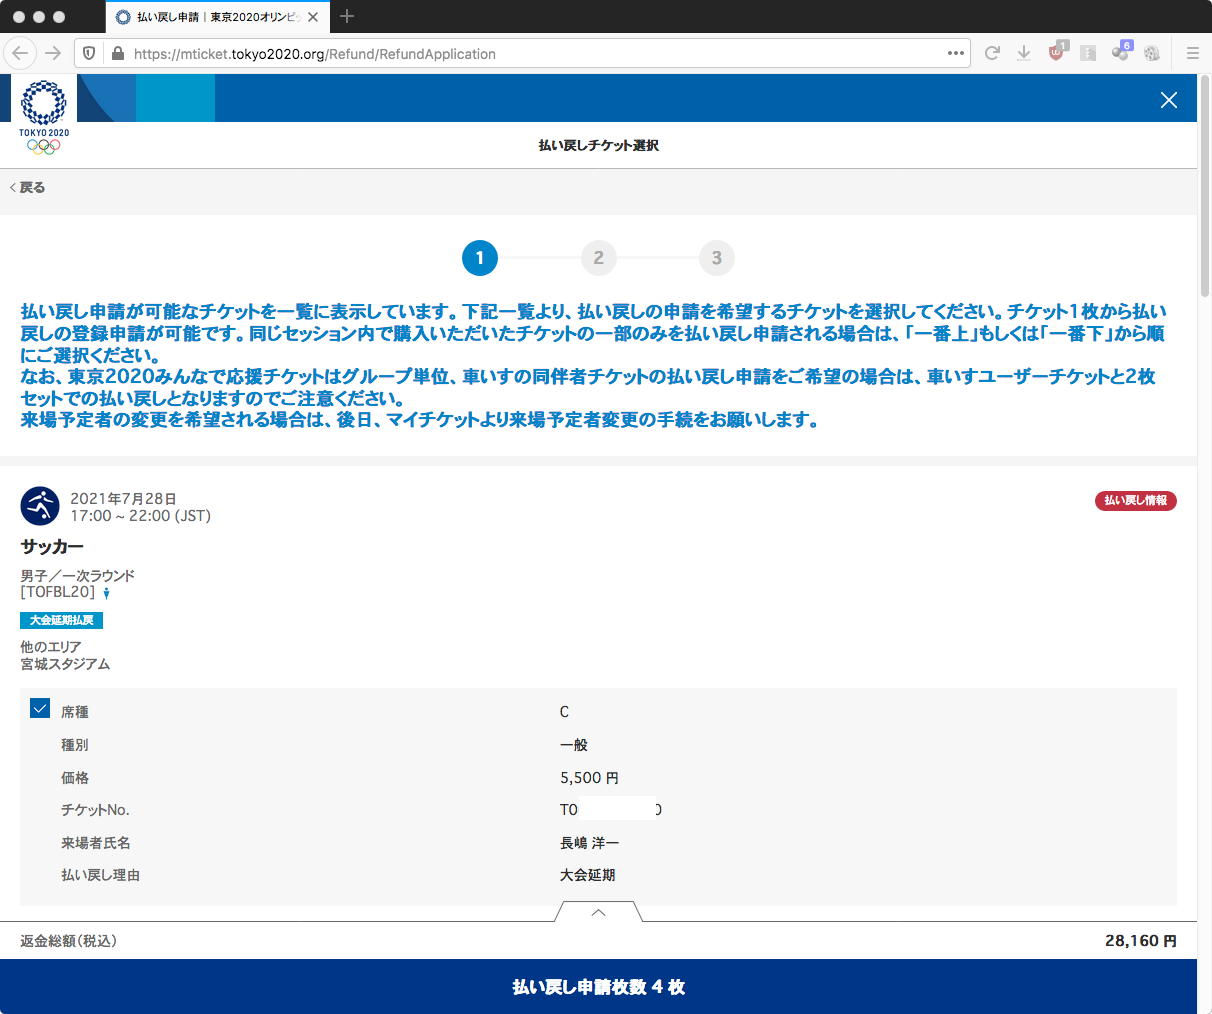
Task: Open the 払い戻し情報 red badge
Action: [1136, 500]
